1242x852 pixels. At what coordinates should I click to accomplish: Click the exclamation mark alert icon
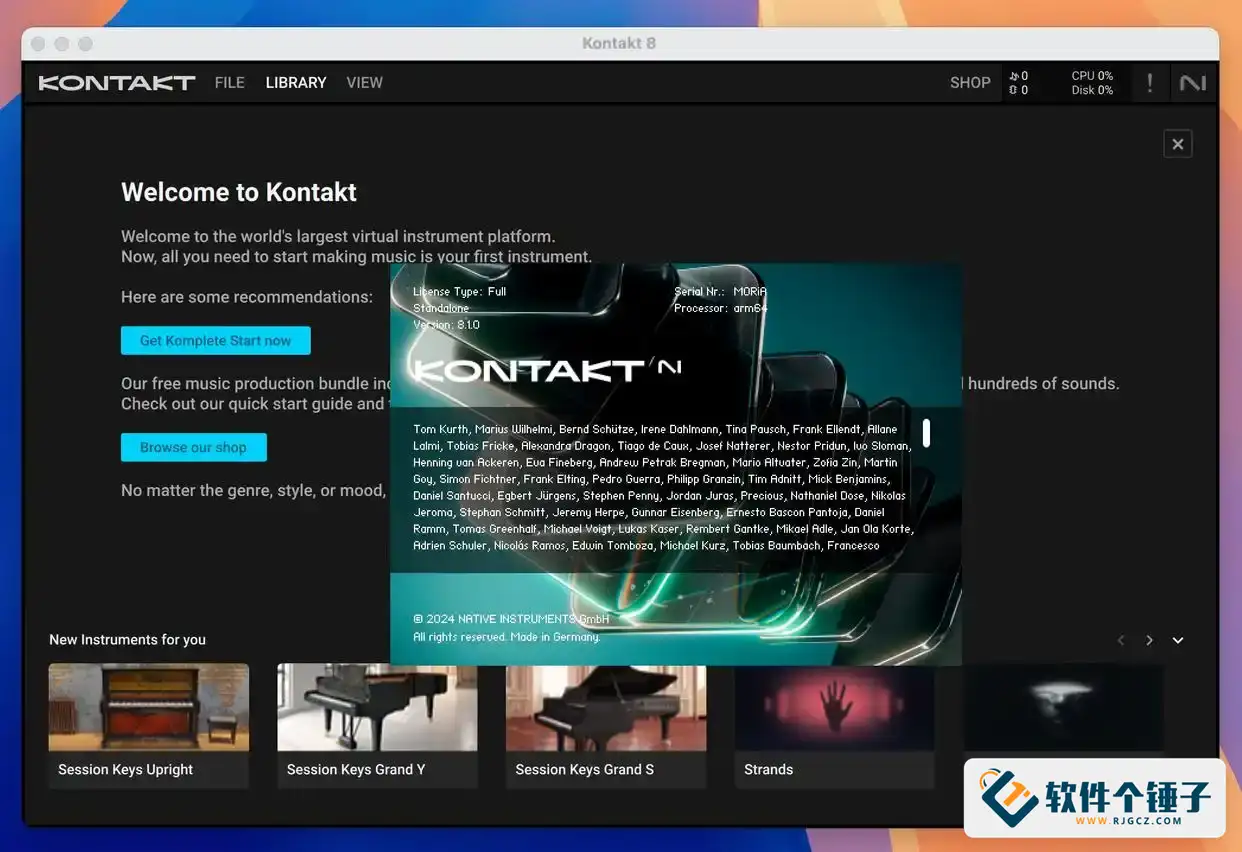(x=1150, y=83)
